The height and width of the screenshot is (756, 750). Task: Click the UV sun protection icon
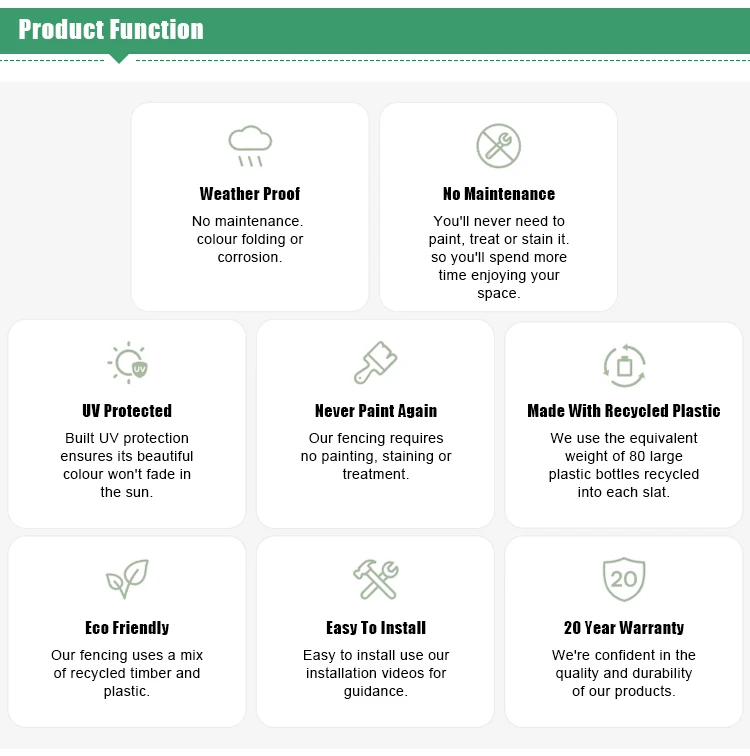tap(128, 363)
